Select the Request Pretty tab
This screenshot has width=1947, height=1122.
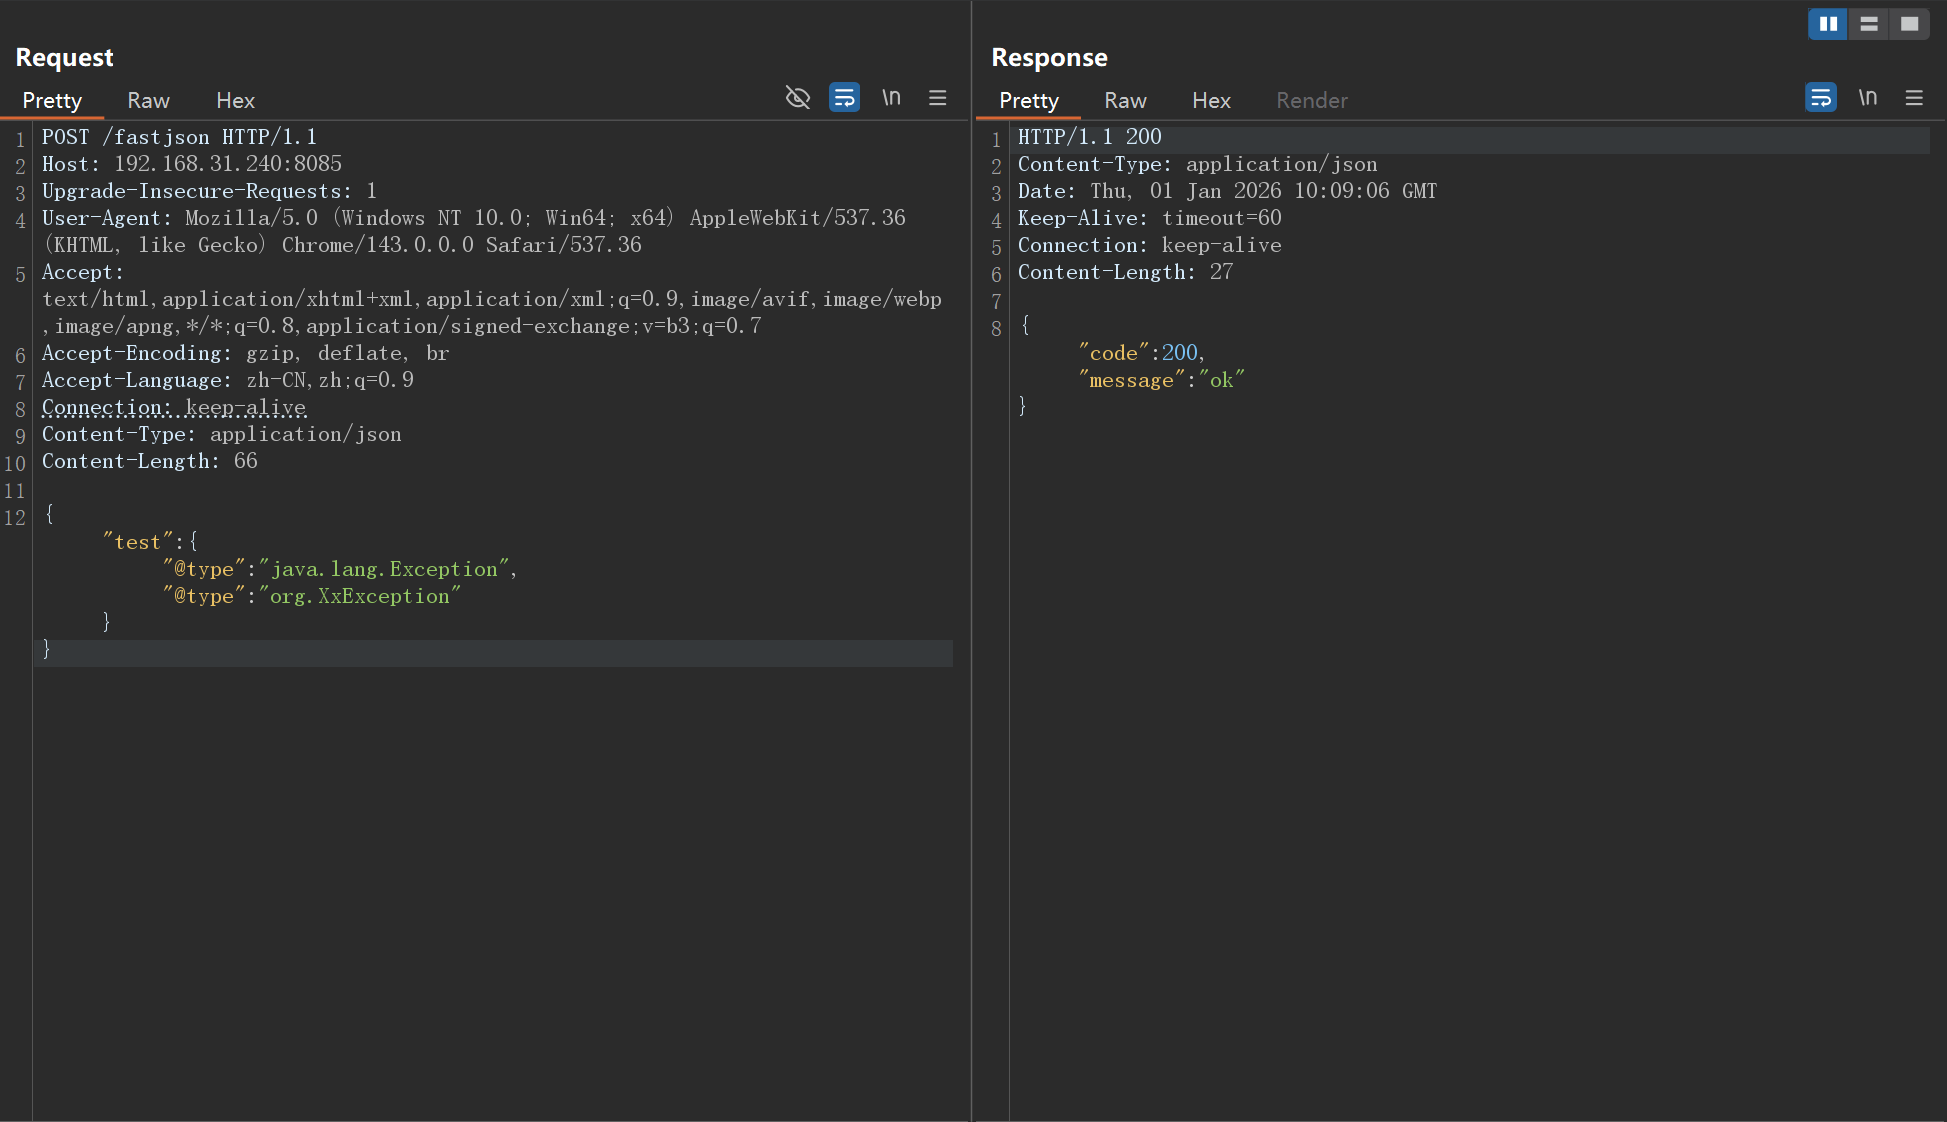(52, 101)
